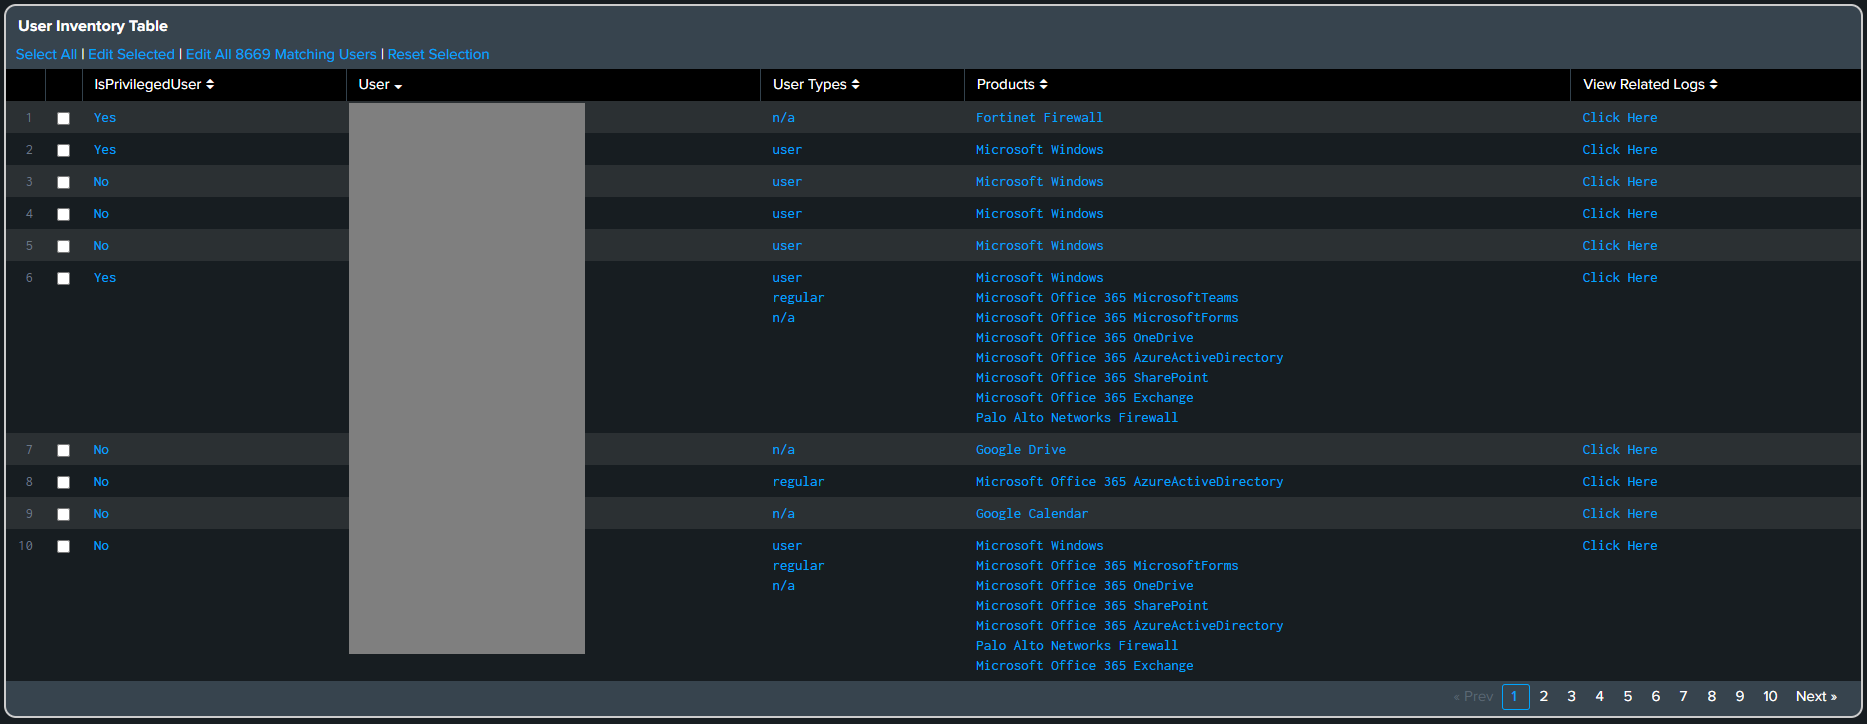The image size is (1867, 724).
Task: Tick the checkbox for row 6
Action: coord(64,278)
